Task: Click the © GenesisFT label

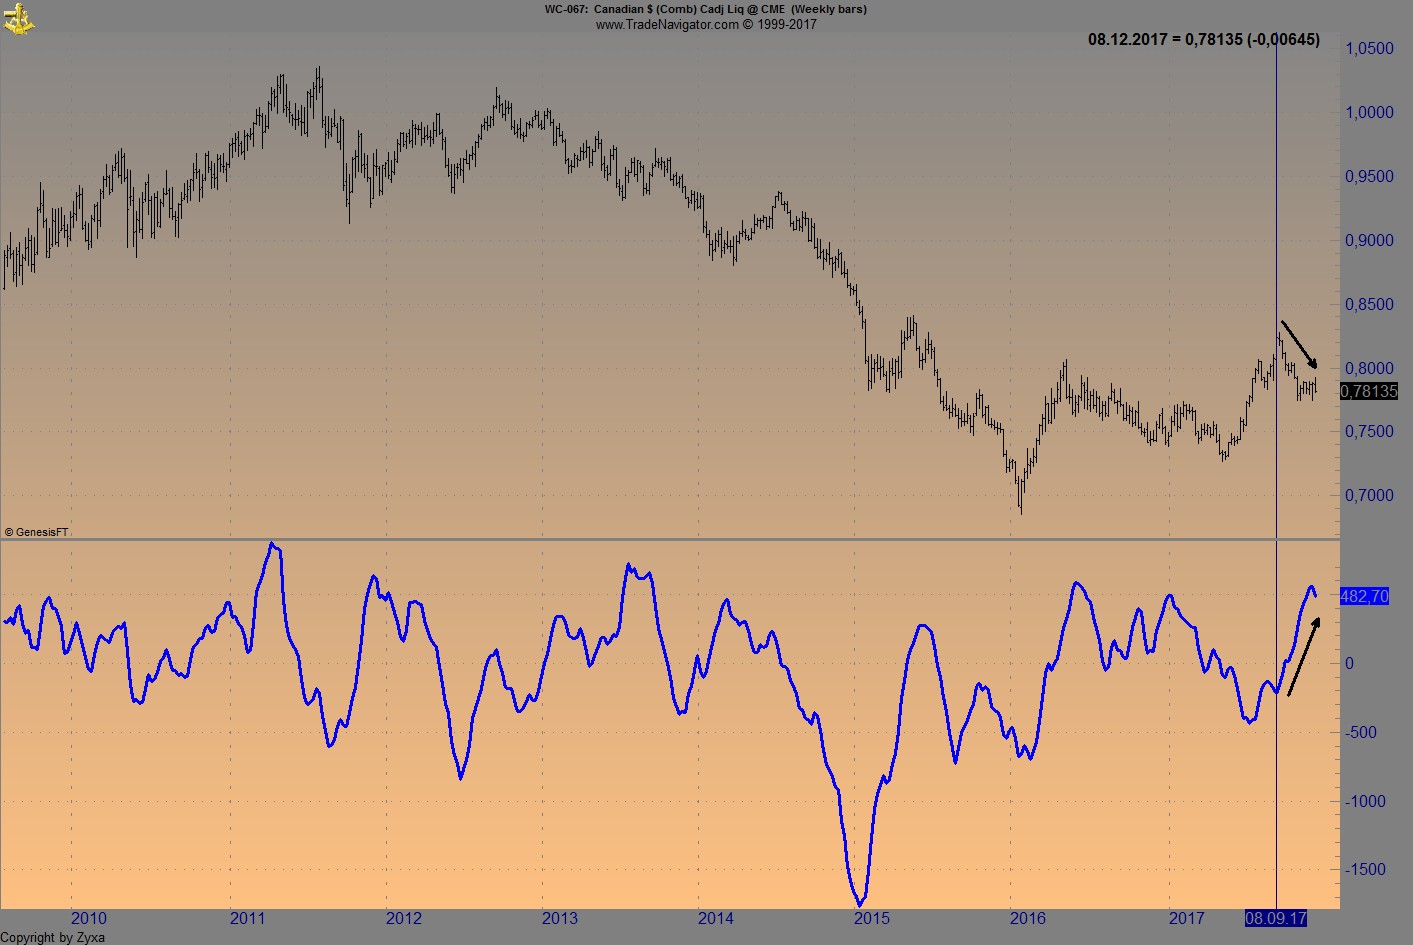Action: point(36,532)
